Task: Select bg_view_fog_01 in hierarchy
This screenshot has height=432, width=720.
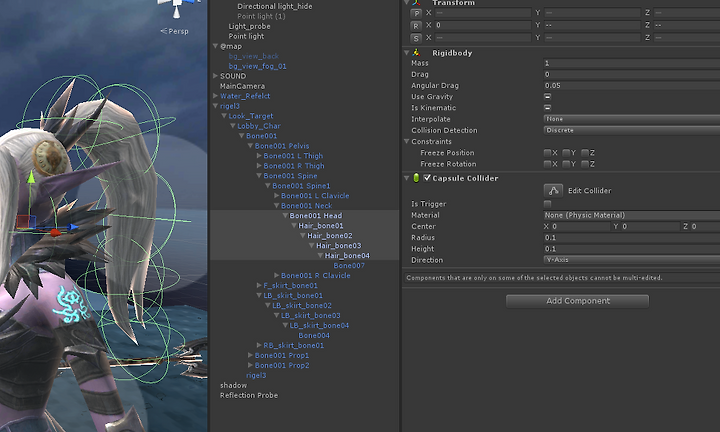Action: click(257, 66)
